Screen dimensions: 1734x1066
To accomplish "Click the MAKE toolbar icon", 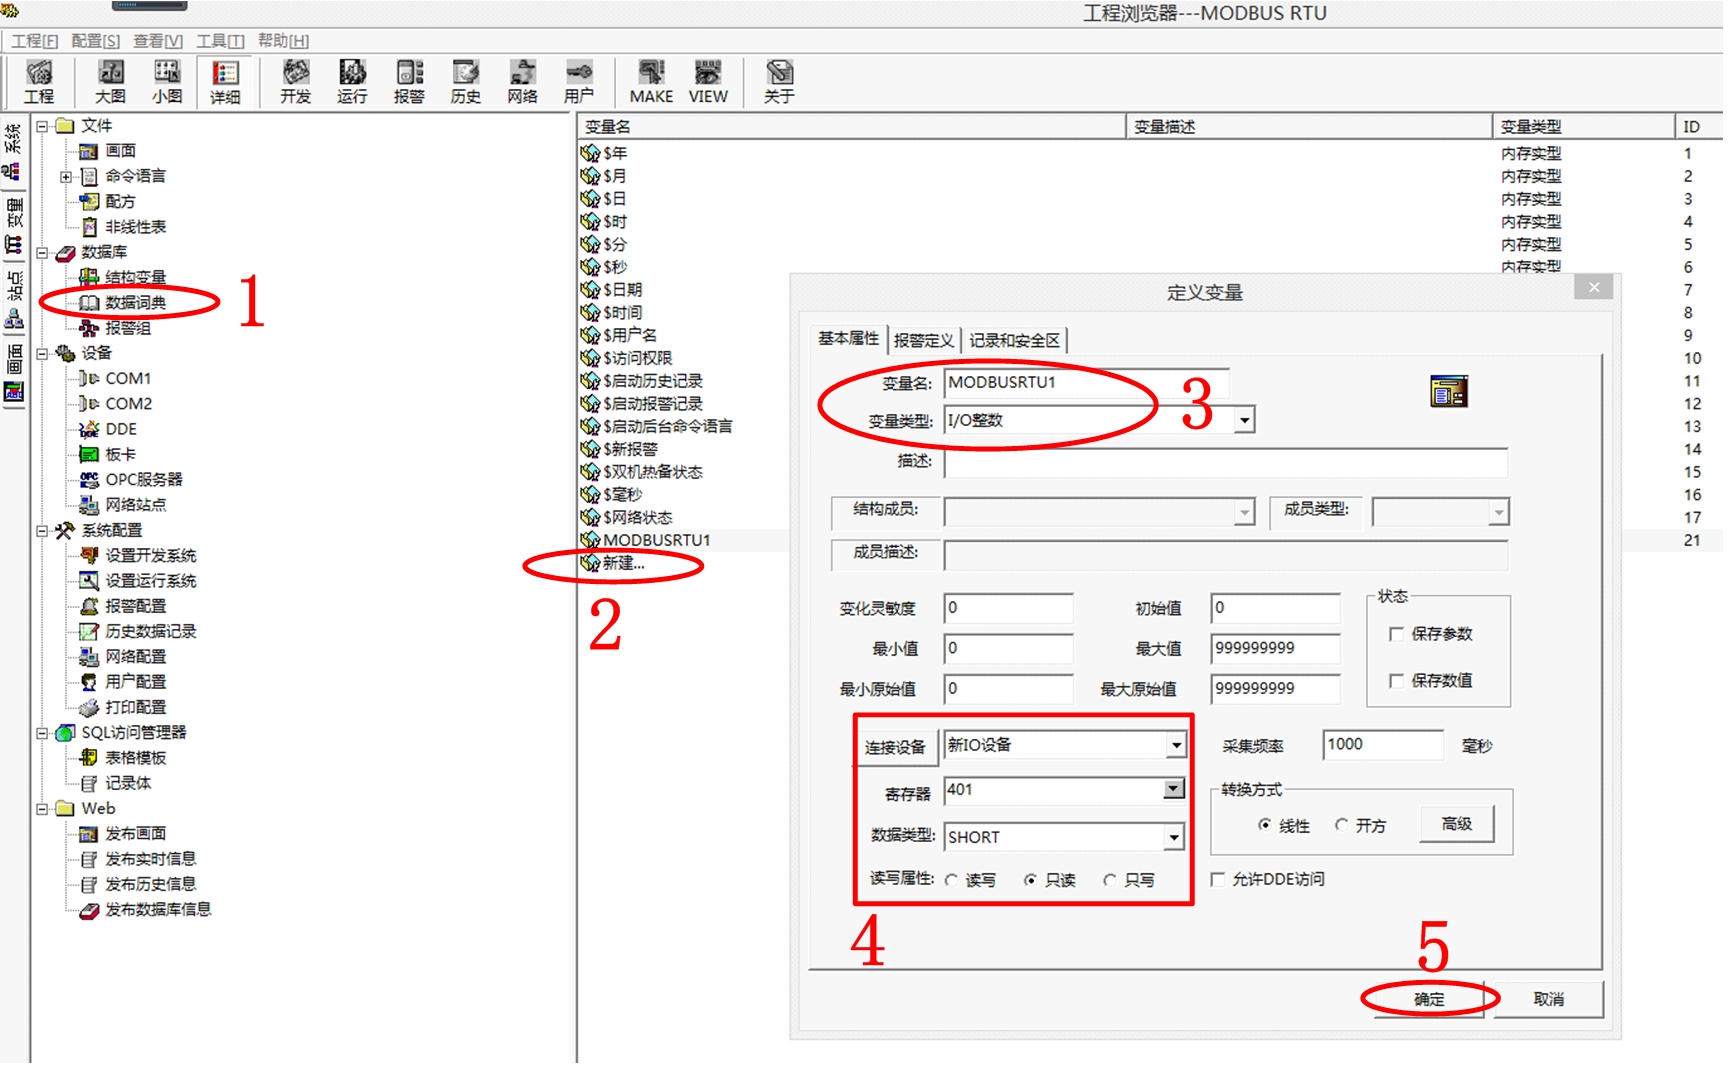I will [x=651, y=81].
